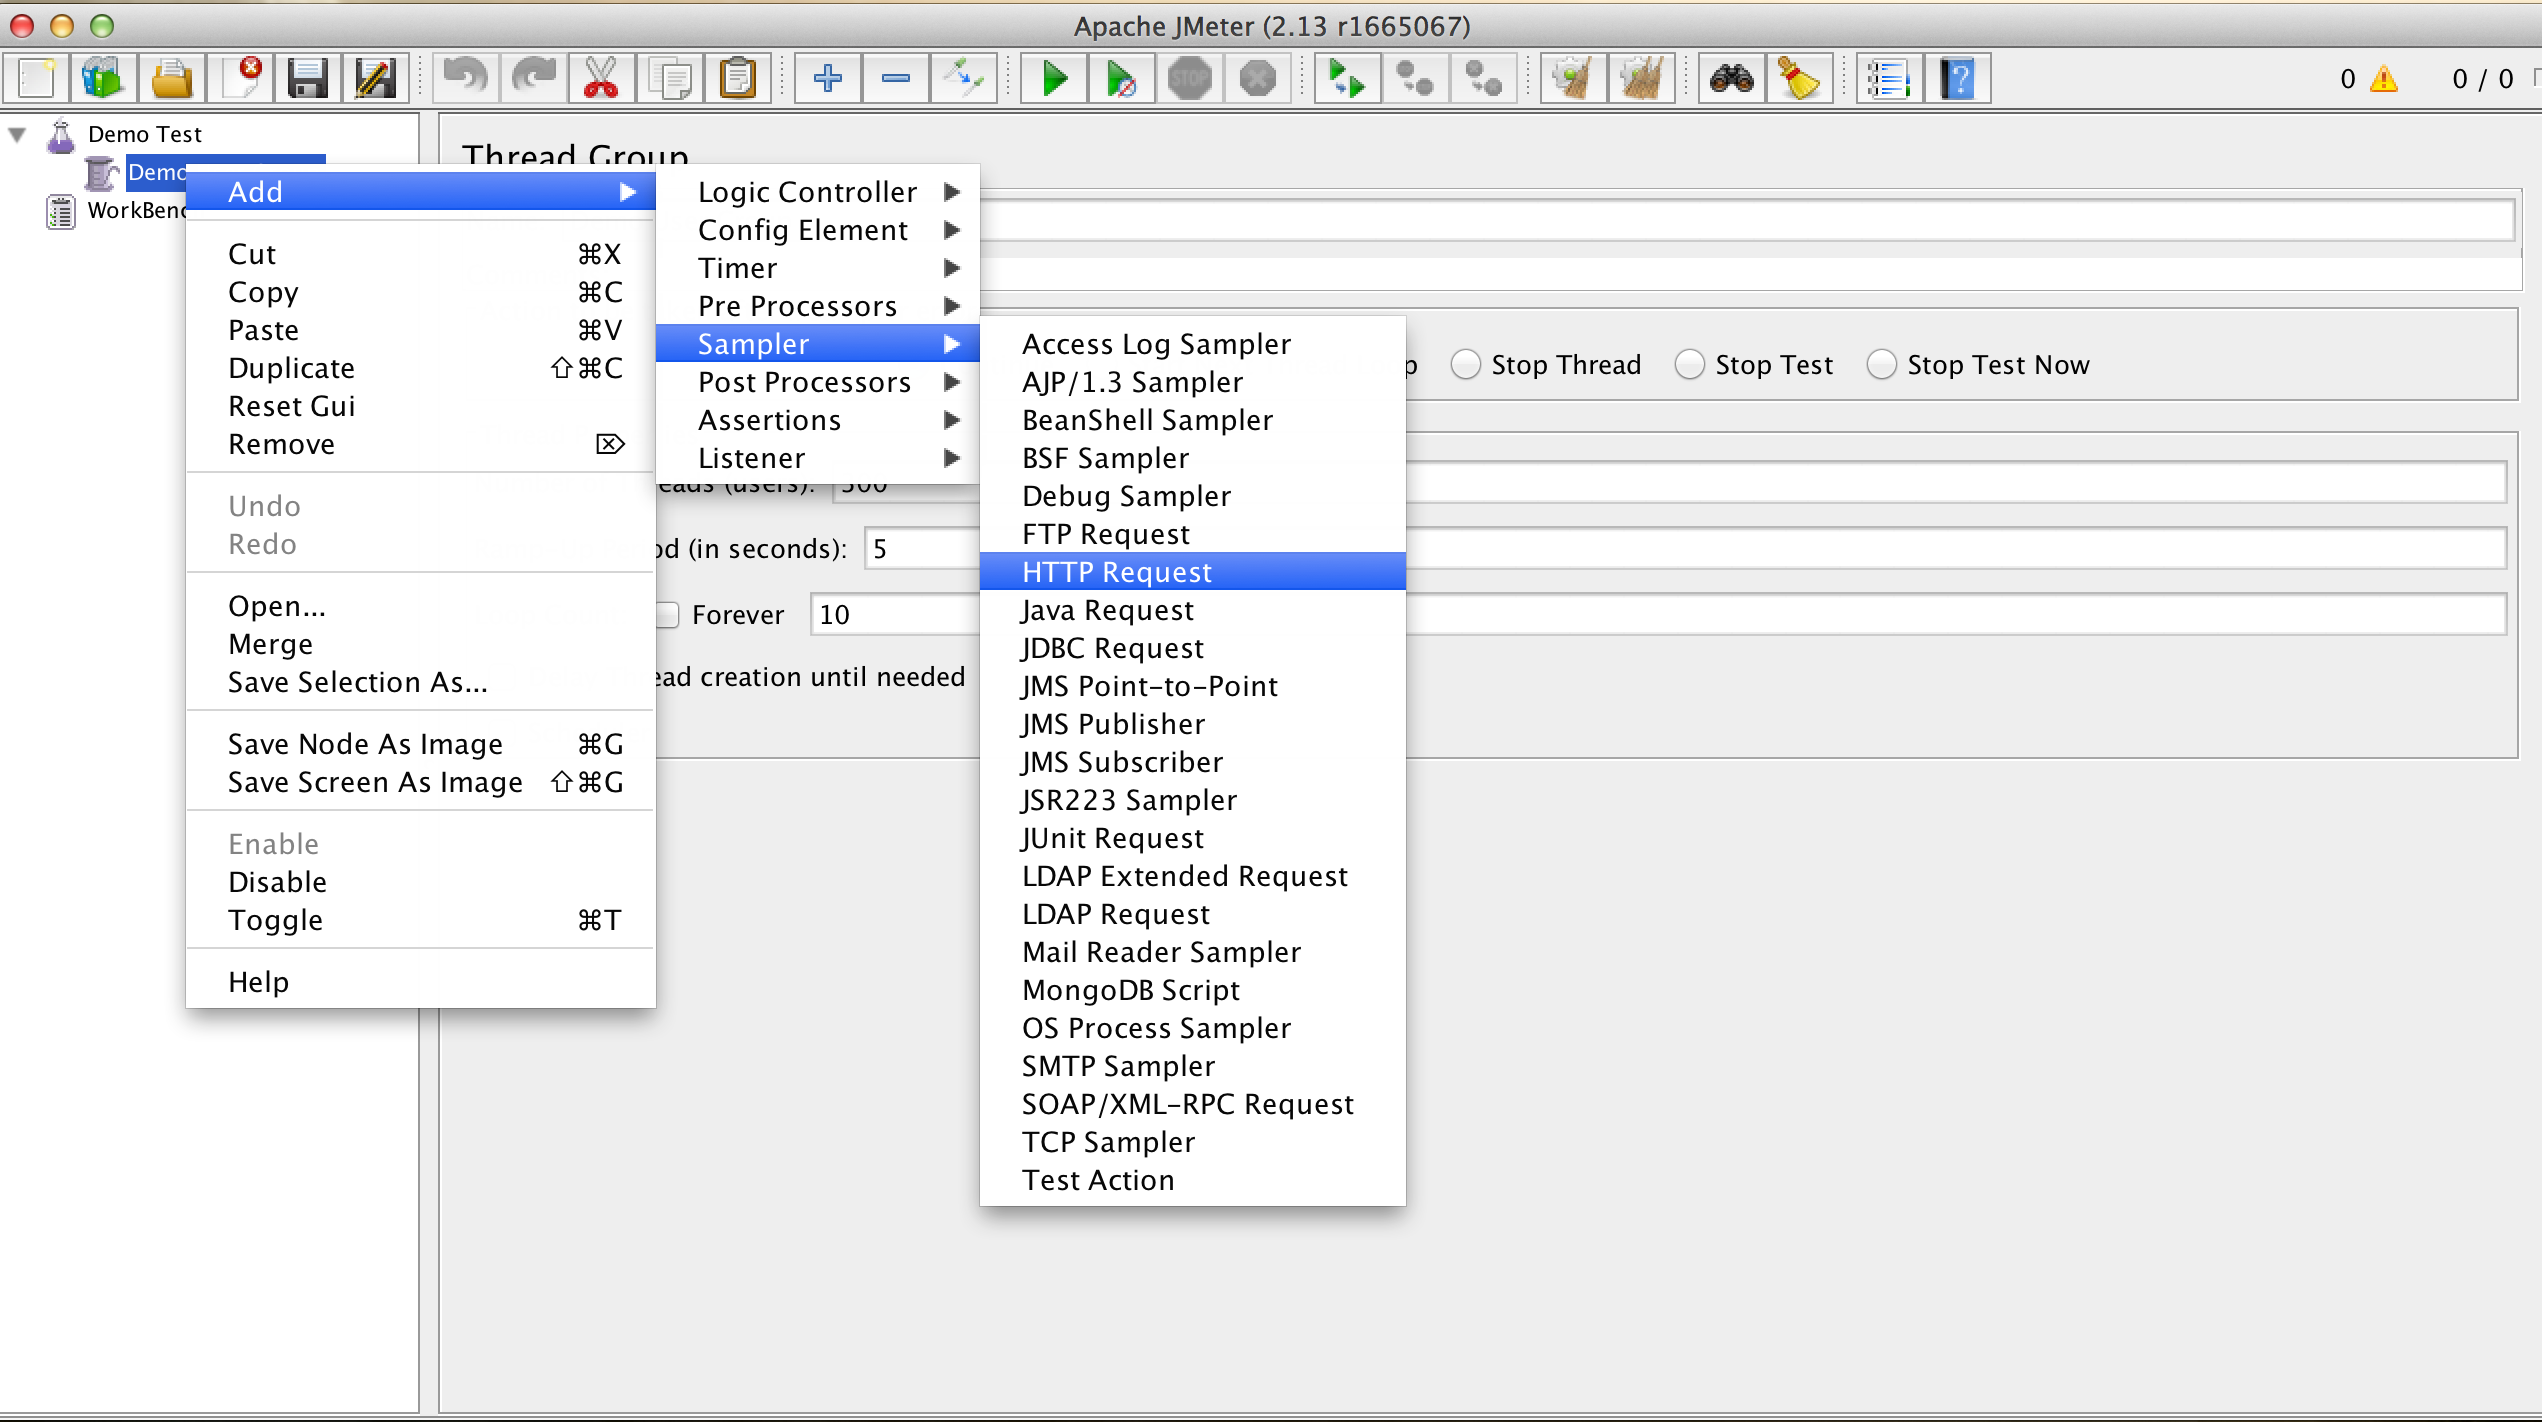Expand the Listener submenu
Viewport: 2542px width, 1422px height.
[817, 458]
